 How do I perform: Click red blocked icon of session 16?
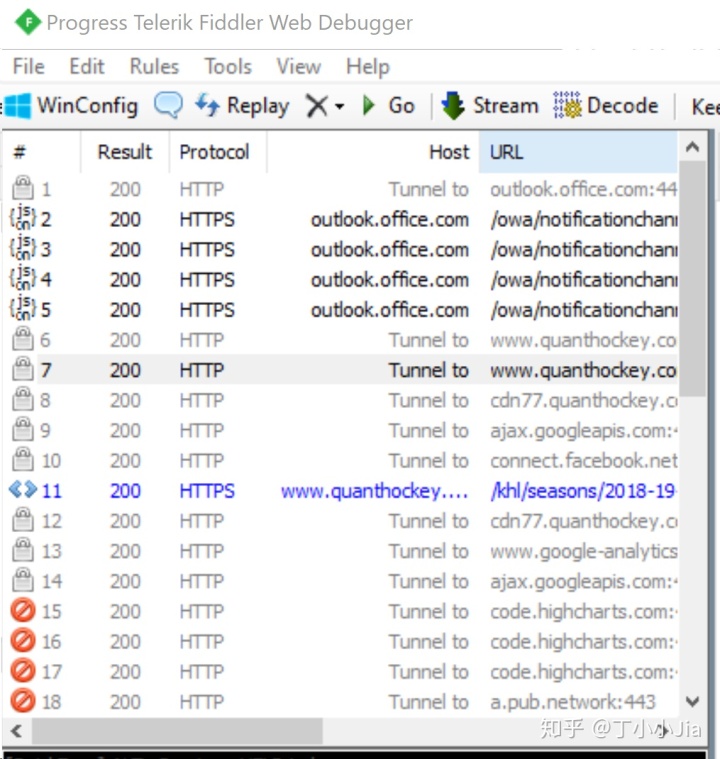click(x=23, y=640)
